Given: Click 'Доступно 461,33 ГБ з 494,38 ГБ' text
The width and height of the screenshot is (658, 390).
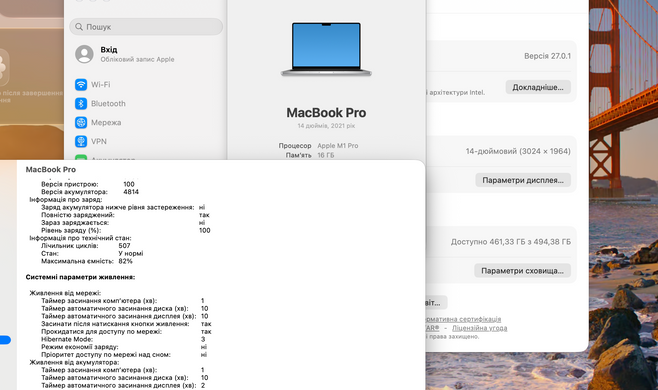Looking at the screenshot, I should pyautogui.click(x=511, y=242).
